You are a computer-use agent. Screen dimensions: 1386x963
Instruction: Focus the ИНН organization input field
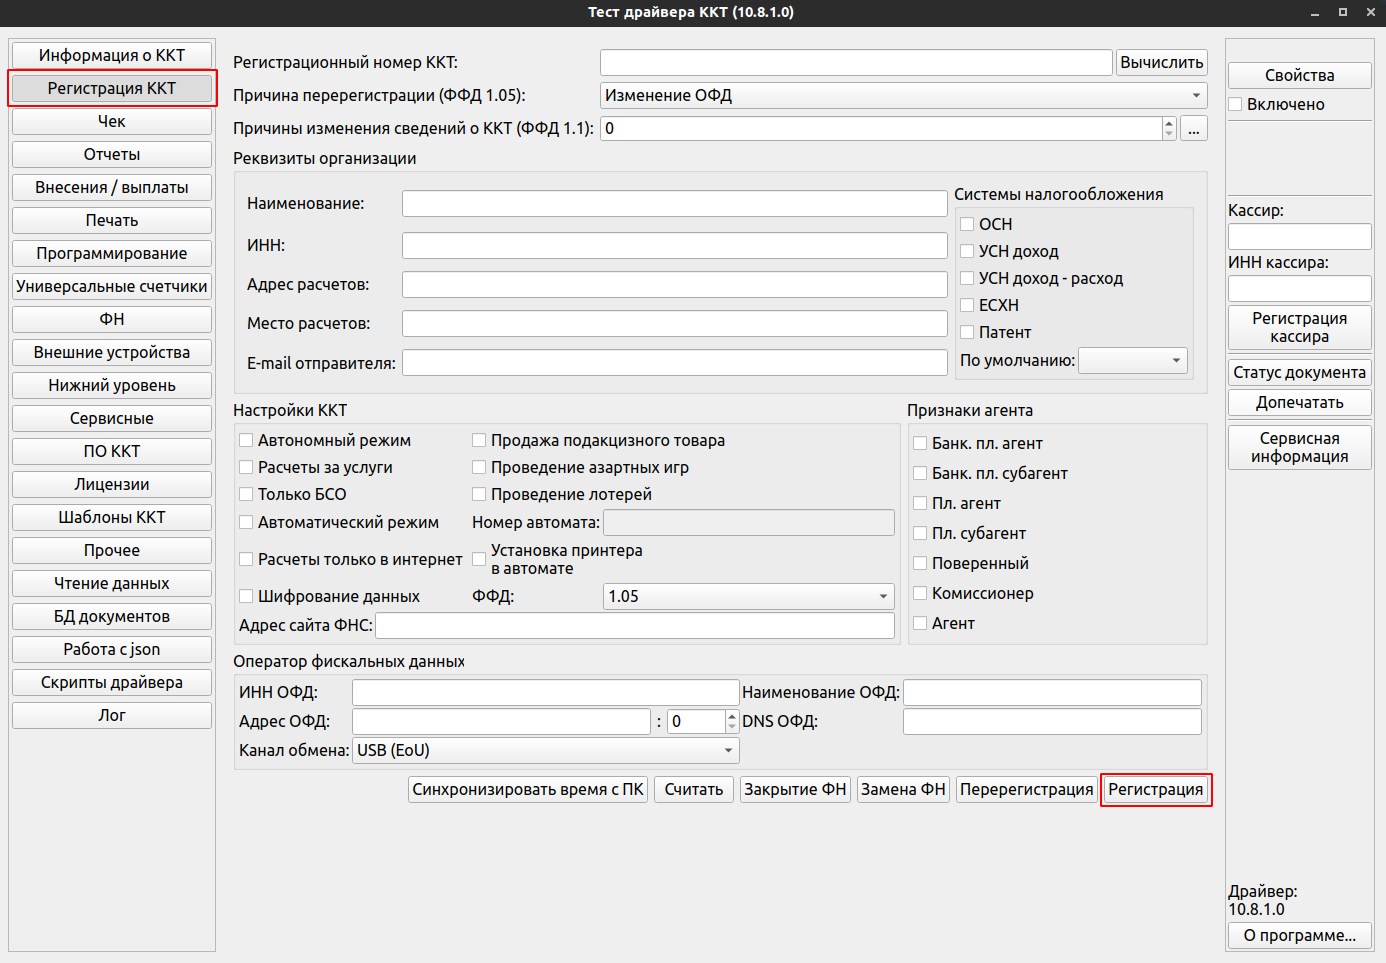(674, 245)
